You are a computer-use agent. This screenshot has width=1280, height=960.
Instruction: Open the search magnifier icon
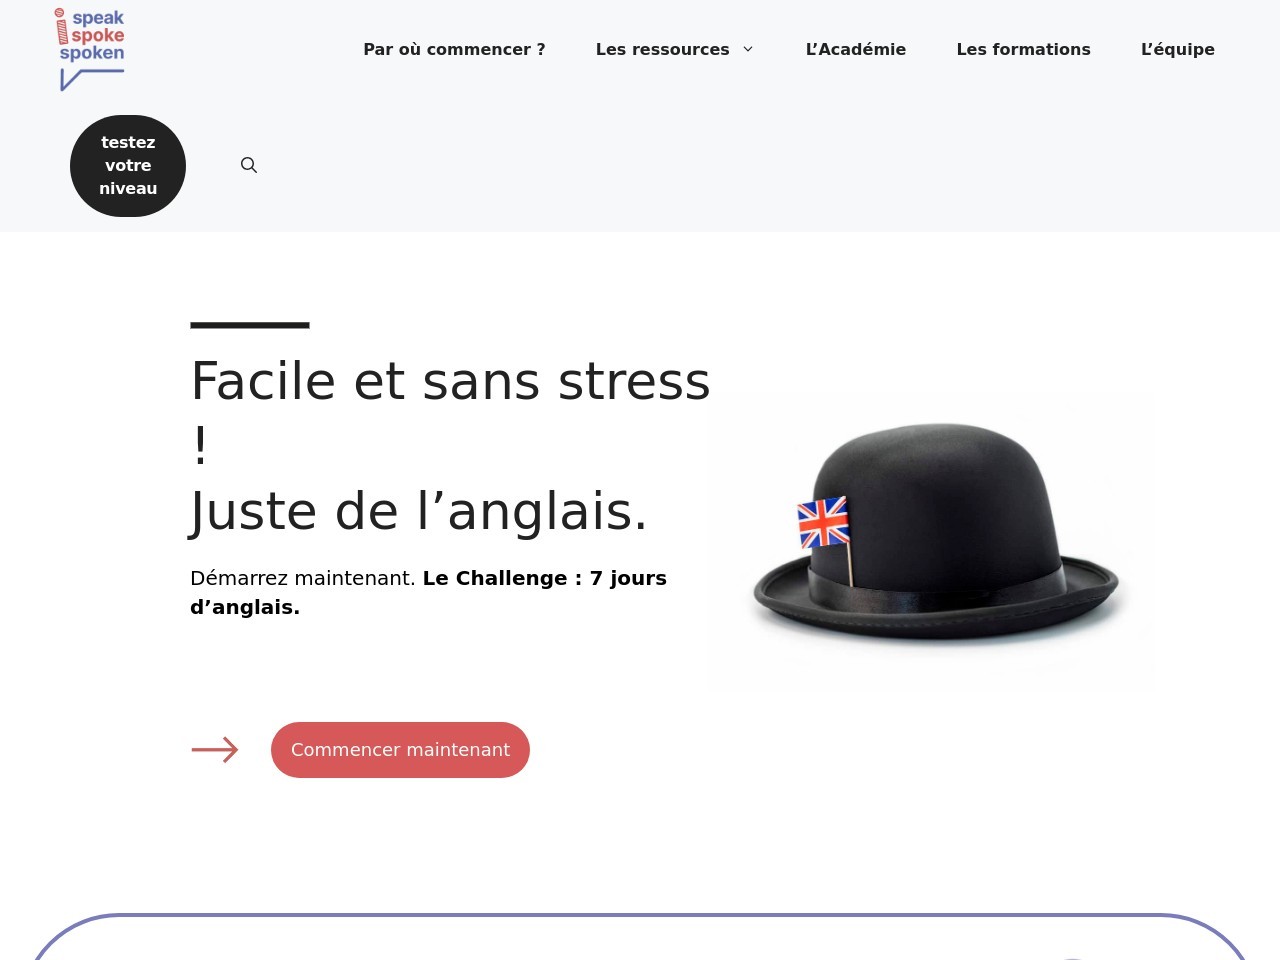pyautogui.click(x=249, y=165)
